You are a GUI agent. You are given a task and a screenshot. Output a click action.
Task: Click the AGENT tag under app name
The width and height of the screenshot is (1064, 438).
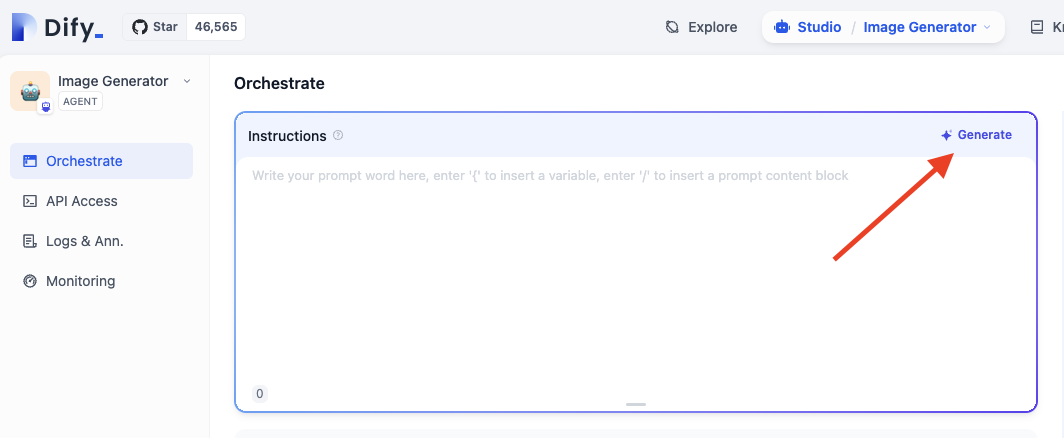click(x=80, y=101)
